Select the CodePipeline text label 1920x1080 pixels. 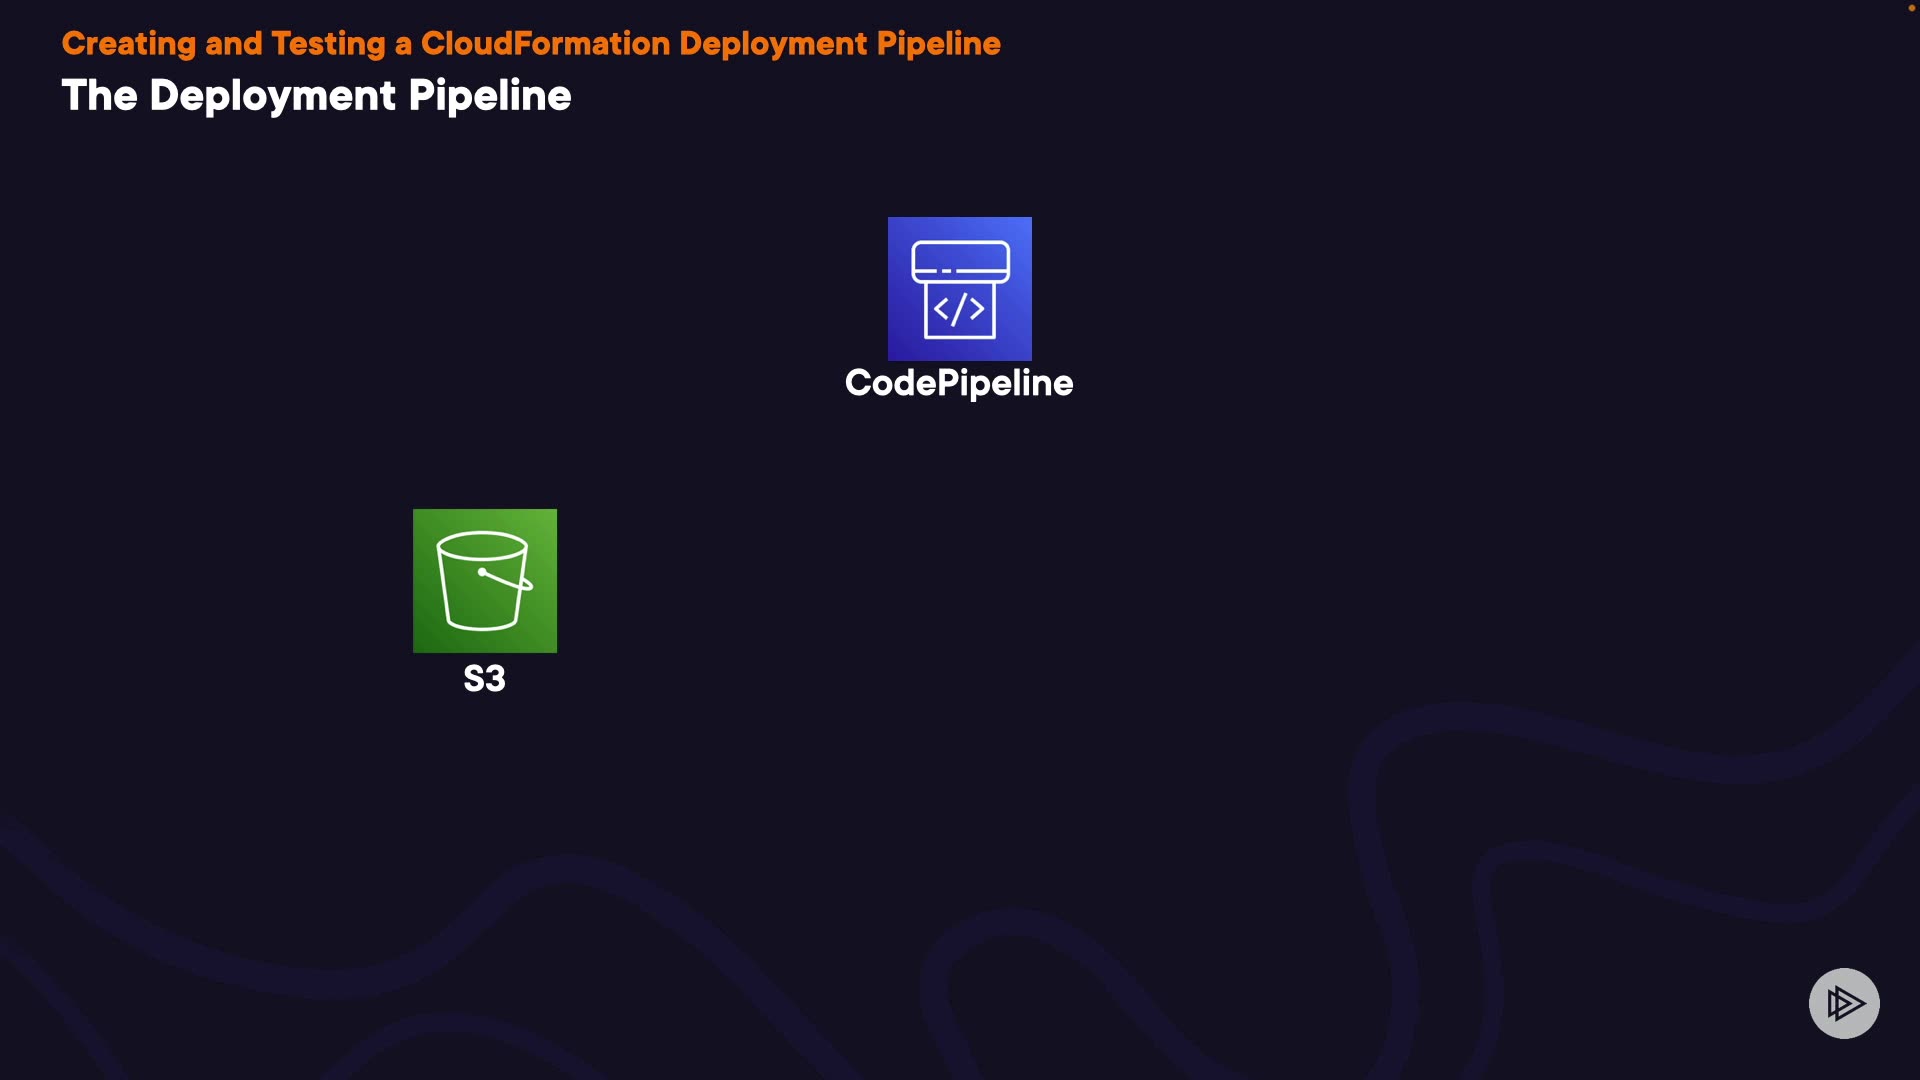[x=958, y=383]
